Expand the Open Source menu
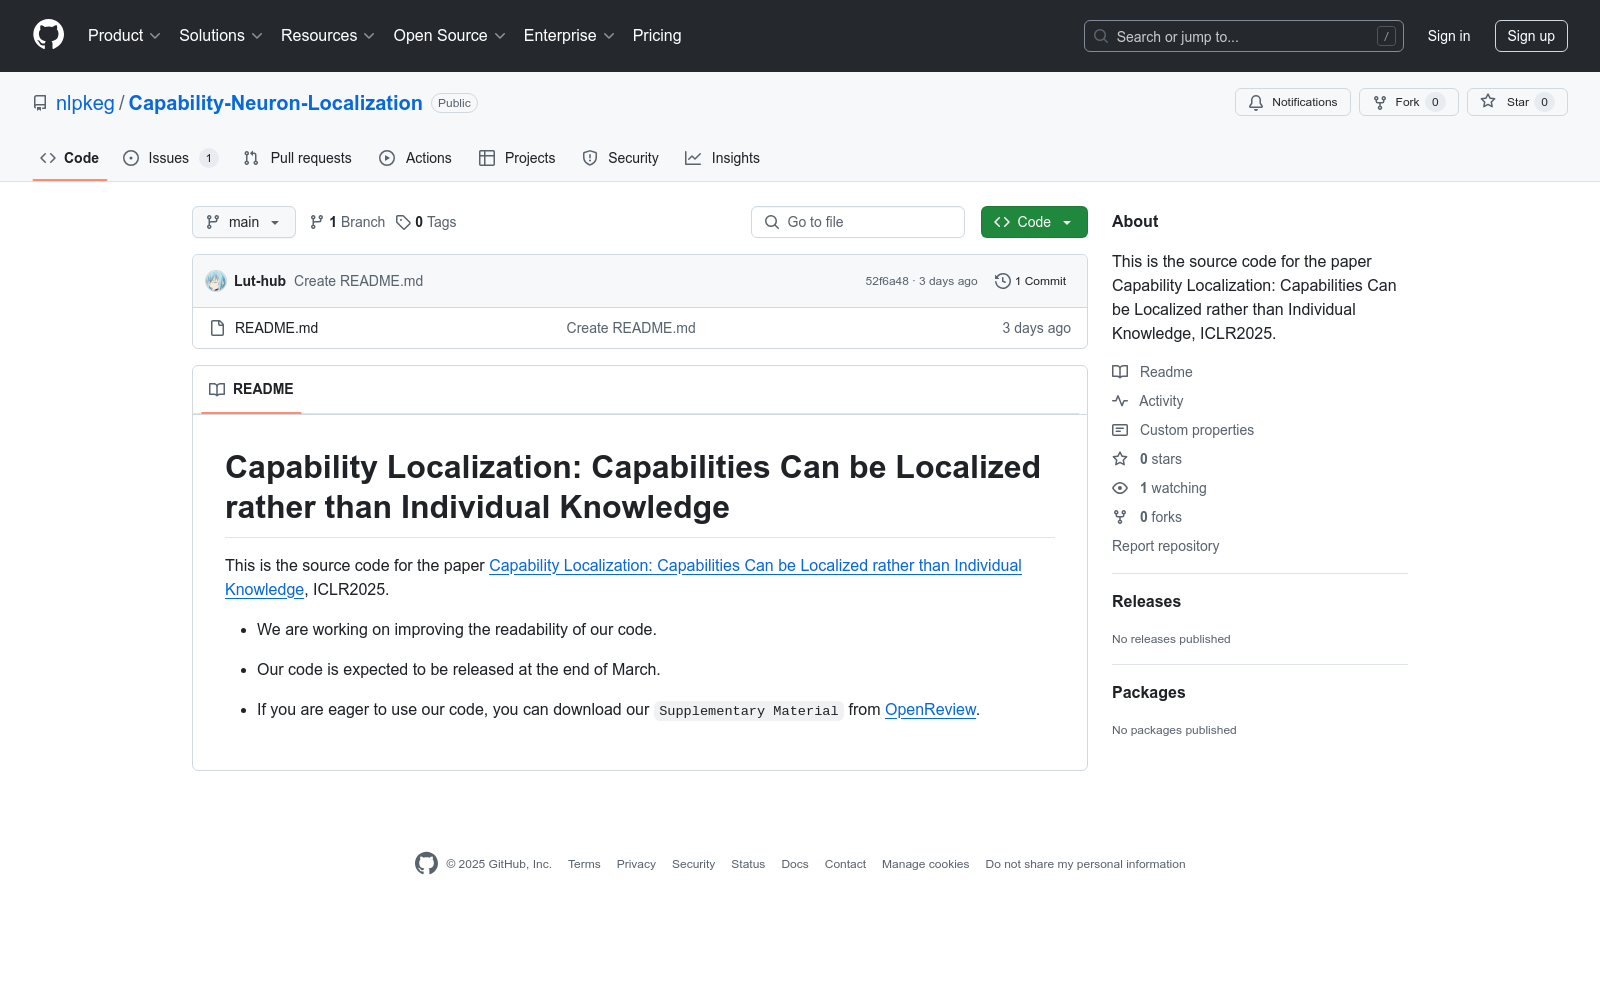The width and height of the screenshot is (1600, 1000). click(450, 36)
